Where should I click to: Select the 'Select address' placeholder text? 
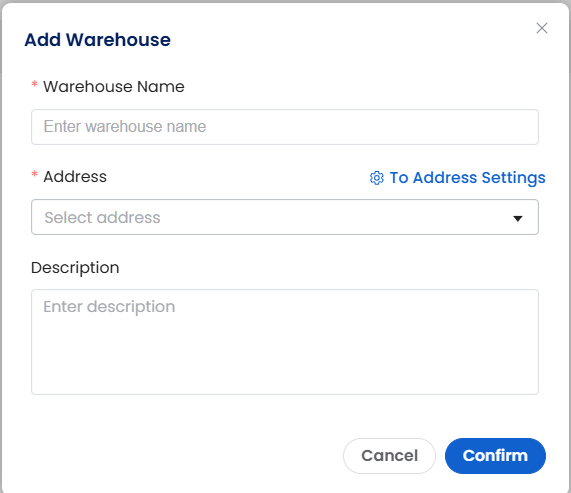(x=102, y=218)
